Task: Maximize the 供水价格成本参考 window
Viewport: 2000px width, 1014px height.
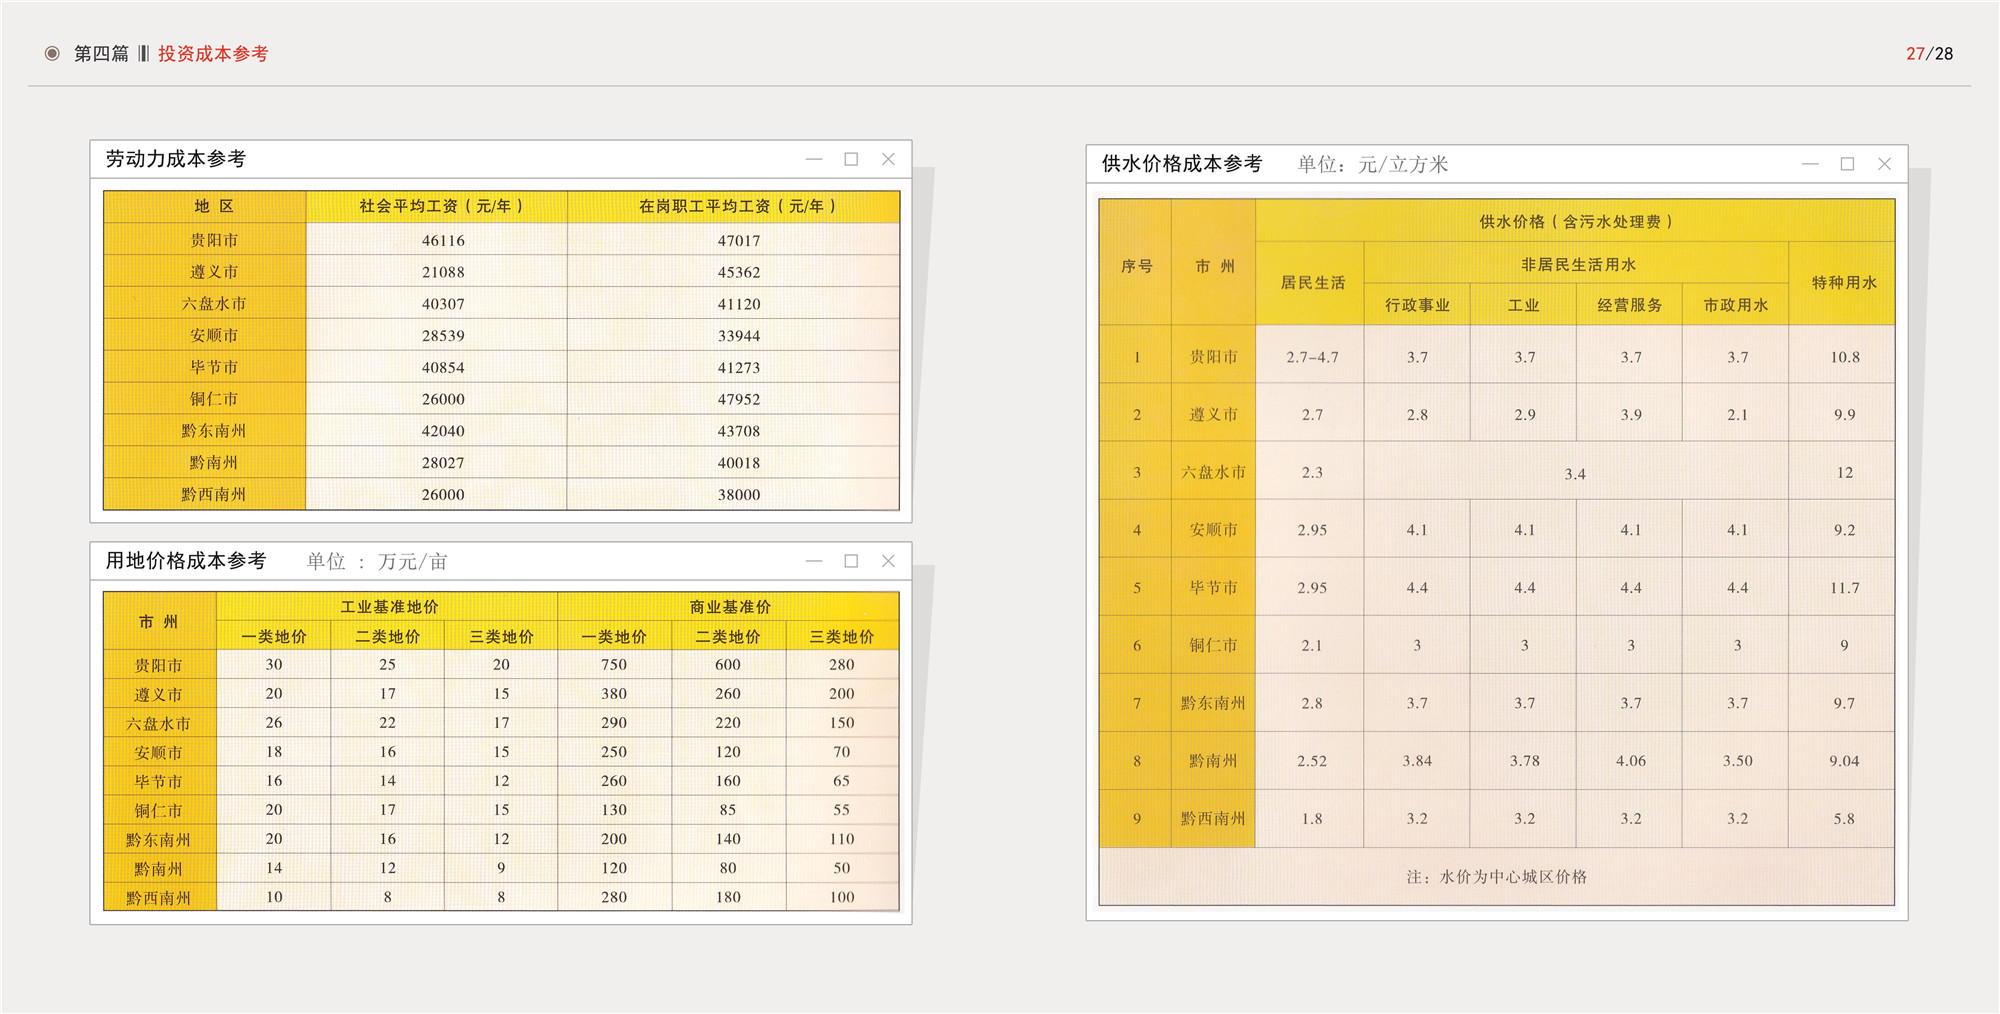Action: pyautogui.click(x=1847, y=164)
